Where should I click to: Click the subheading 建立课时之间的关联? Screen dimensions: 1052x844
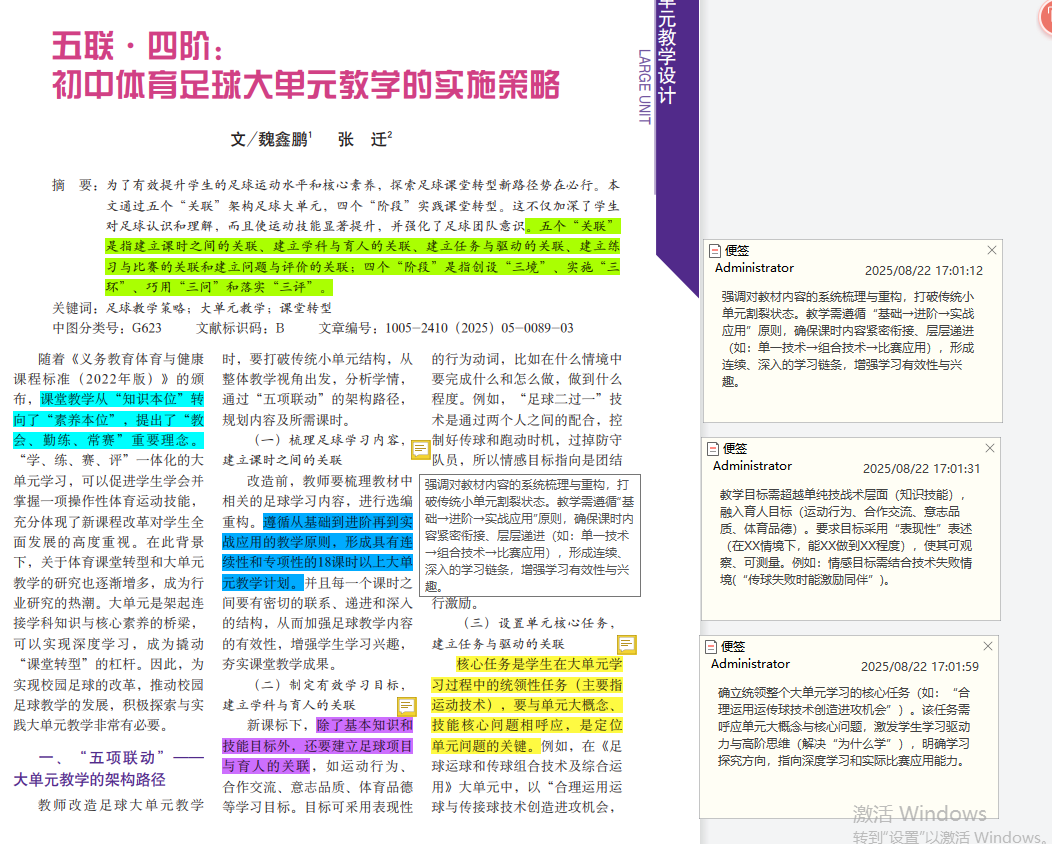pos(282,460)
